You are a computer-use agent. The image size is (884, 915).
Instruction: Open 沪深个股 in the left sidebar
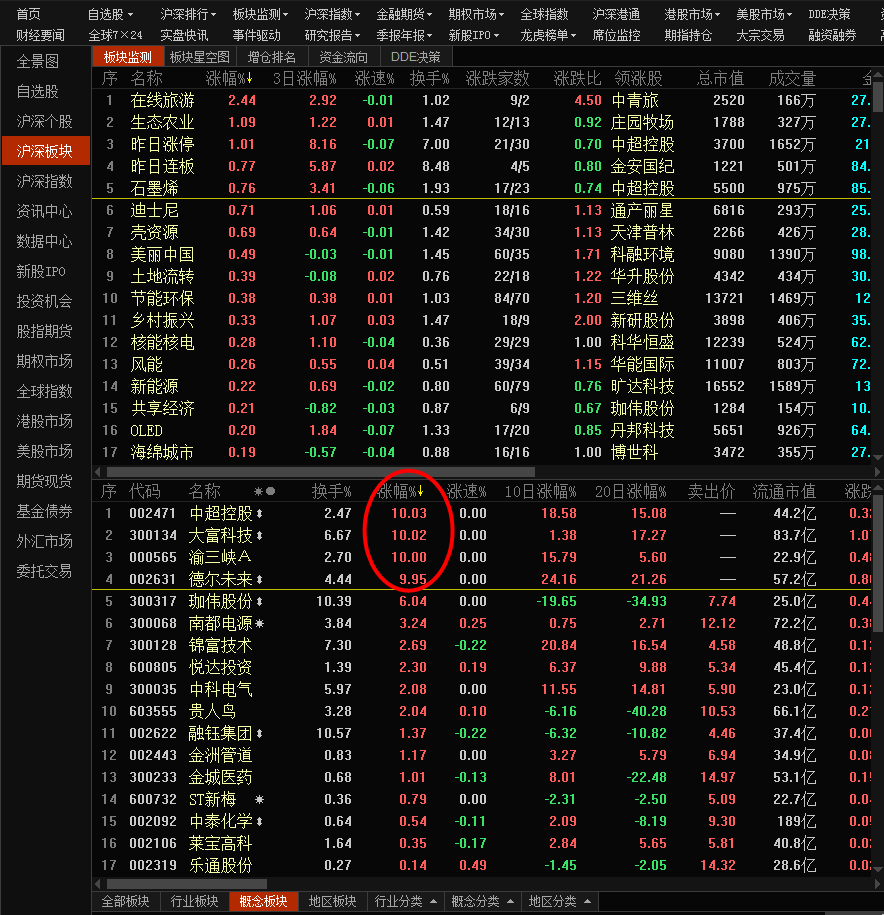(x=45, y=121)
